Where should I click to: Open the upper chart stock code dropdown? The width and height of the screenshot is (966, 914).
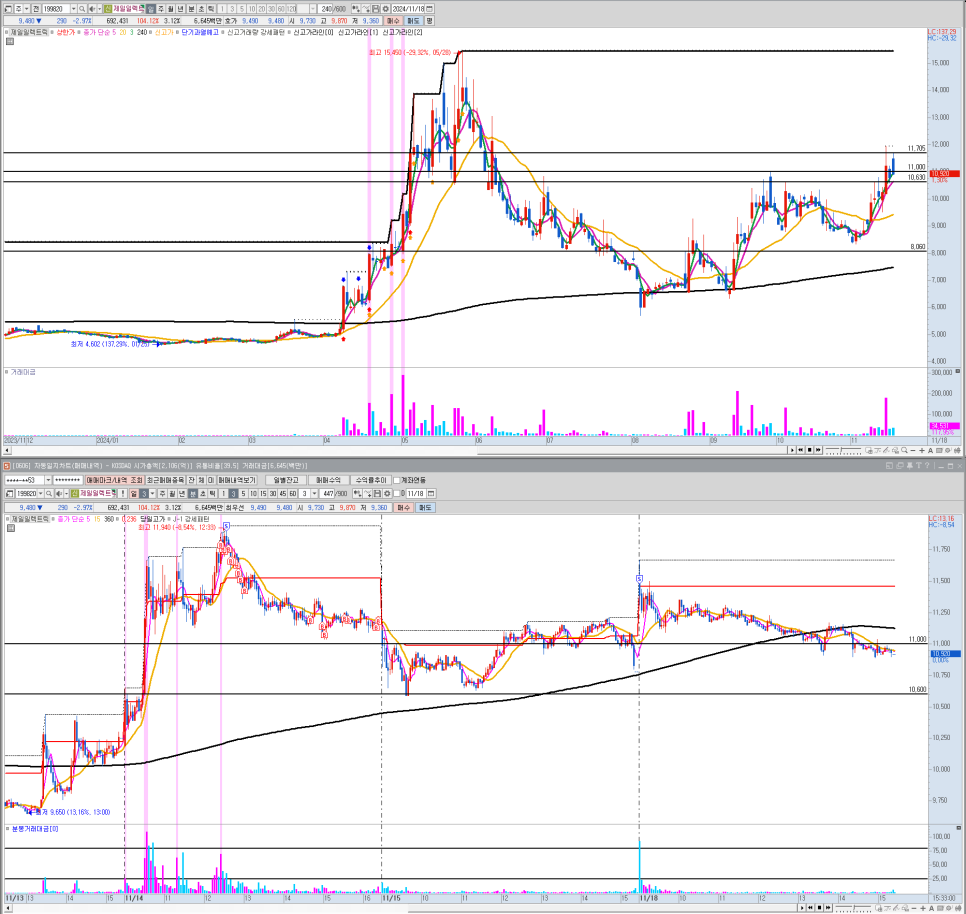(x=73, y=9)
